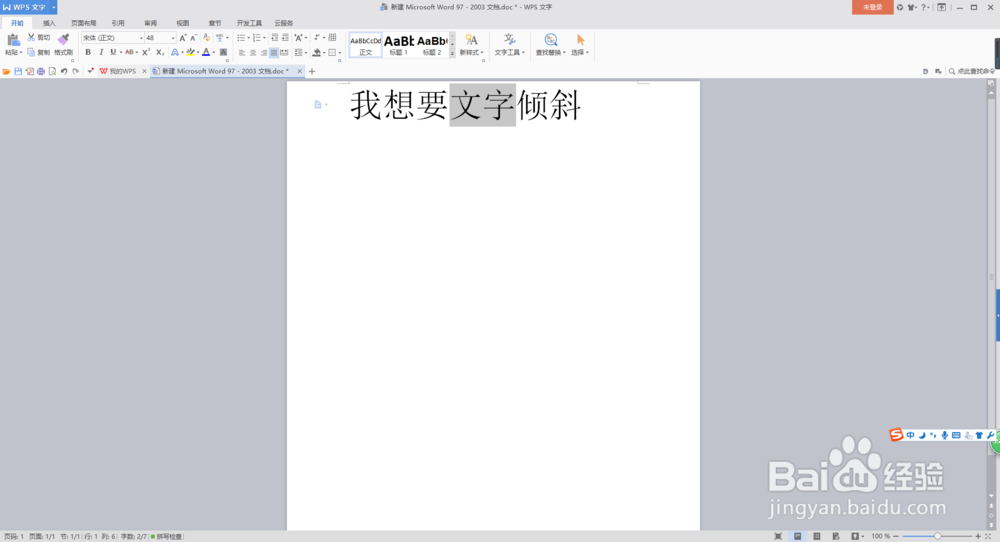The width and height of the screenshot is (1000, 542).
Task: Click the increase indent icon
Action: 285,38
